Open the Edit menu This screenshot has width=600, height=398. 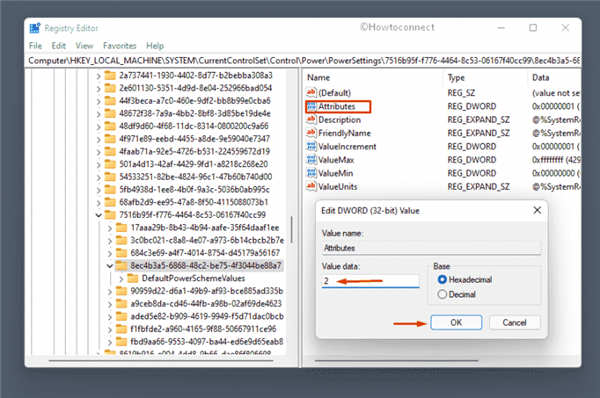pyautogui.click(x=59, y=46)
